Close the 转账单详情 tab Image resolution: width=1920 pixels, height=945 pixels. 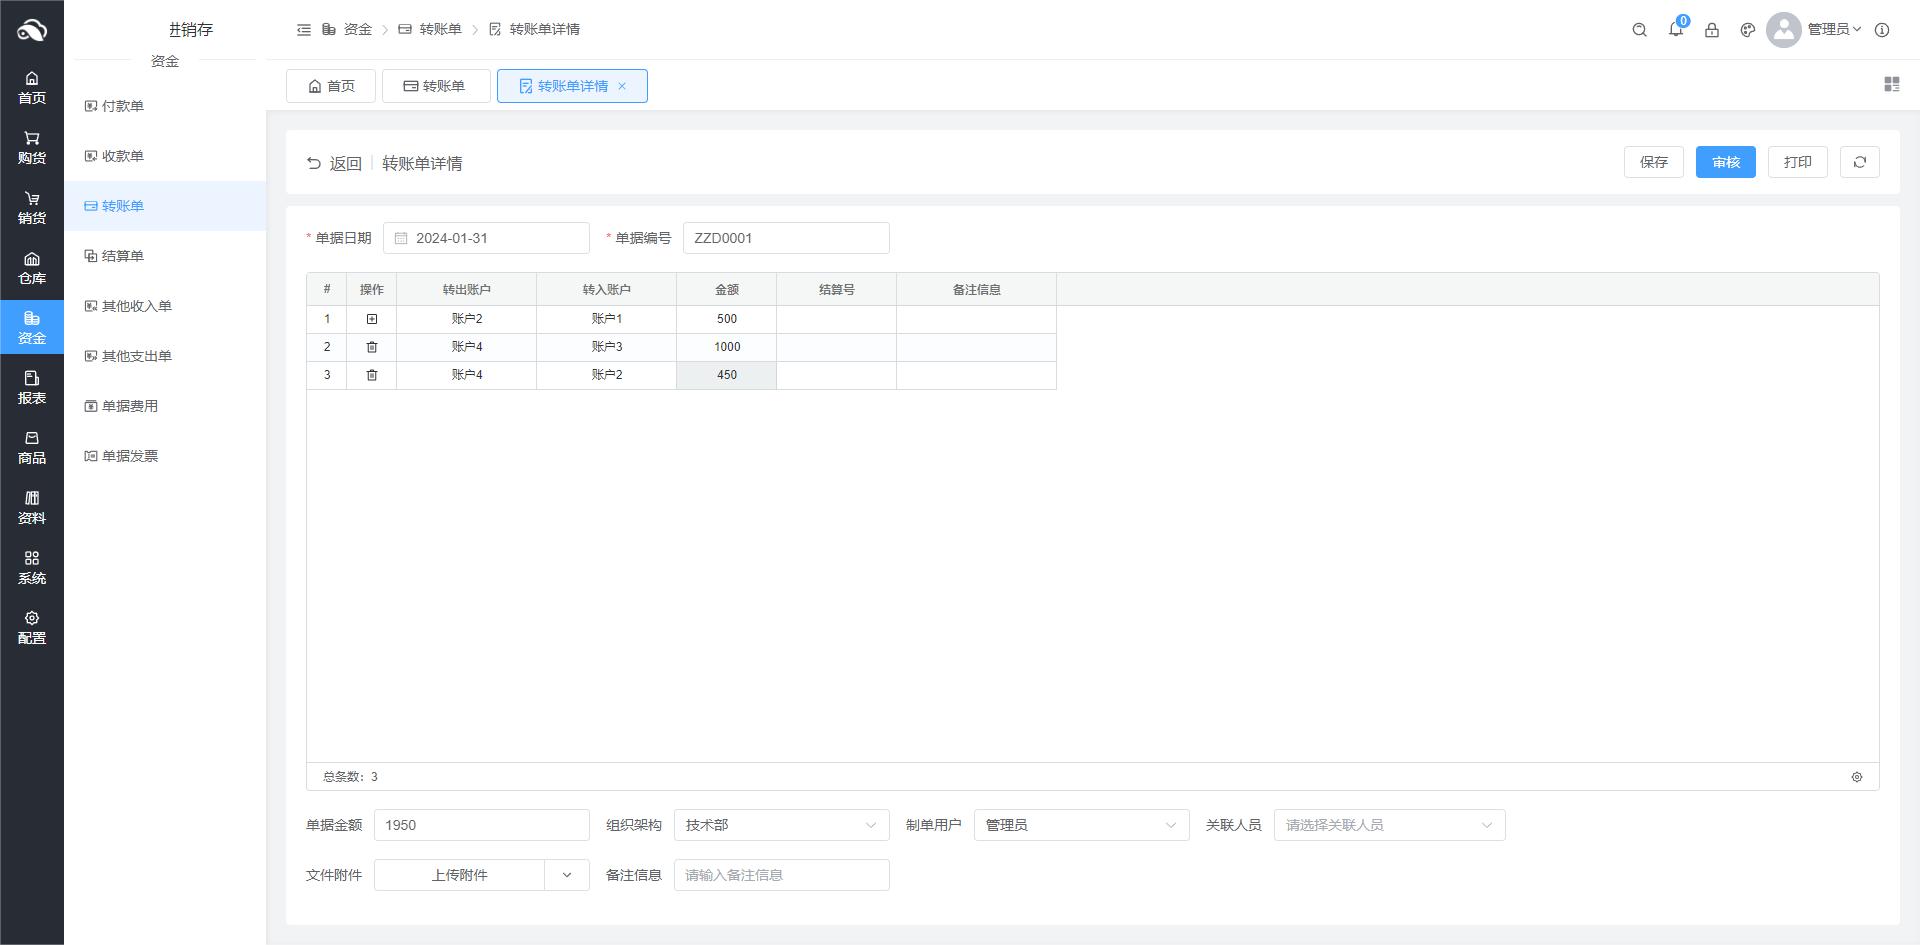[x=622, y=86]
